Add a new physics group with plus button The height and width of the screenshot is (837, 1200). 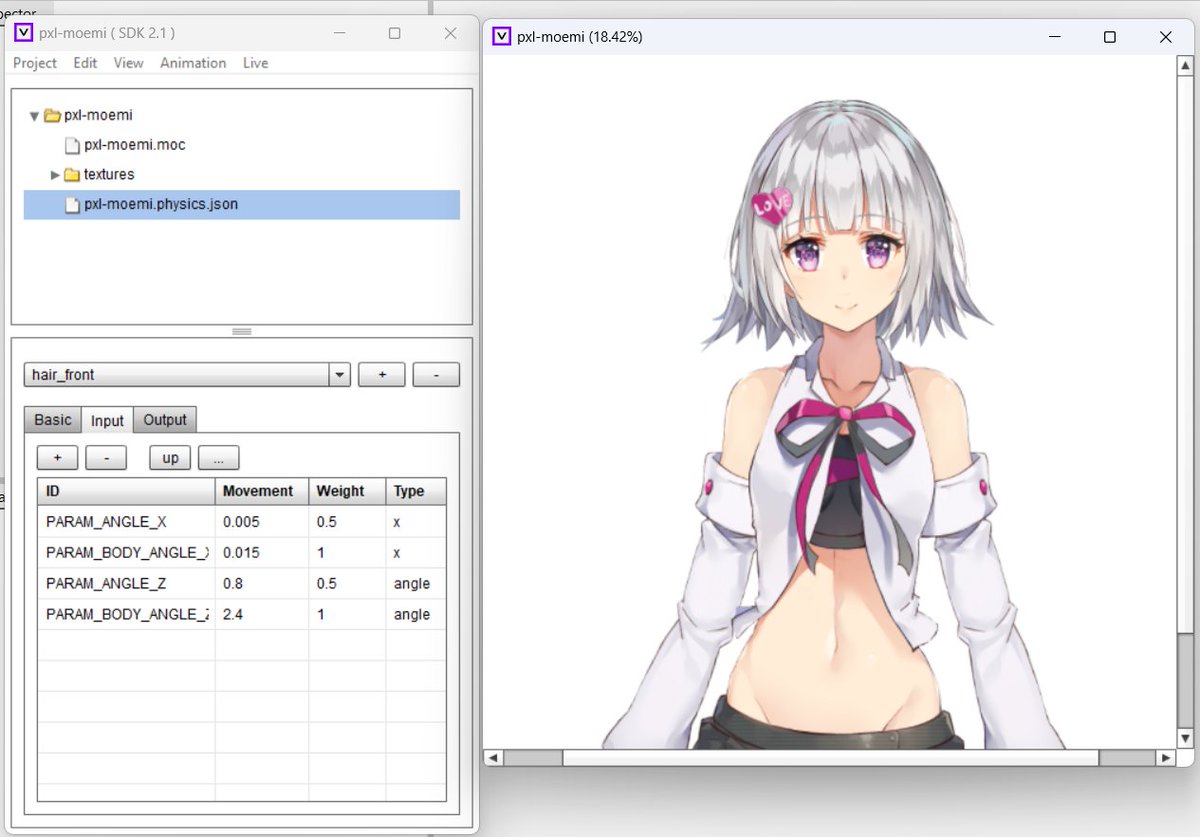tap(381, 373)
